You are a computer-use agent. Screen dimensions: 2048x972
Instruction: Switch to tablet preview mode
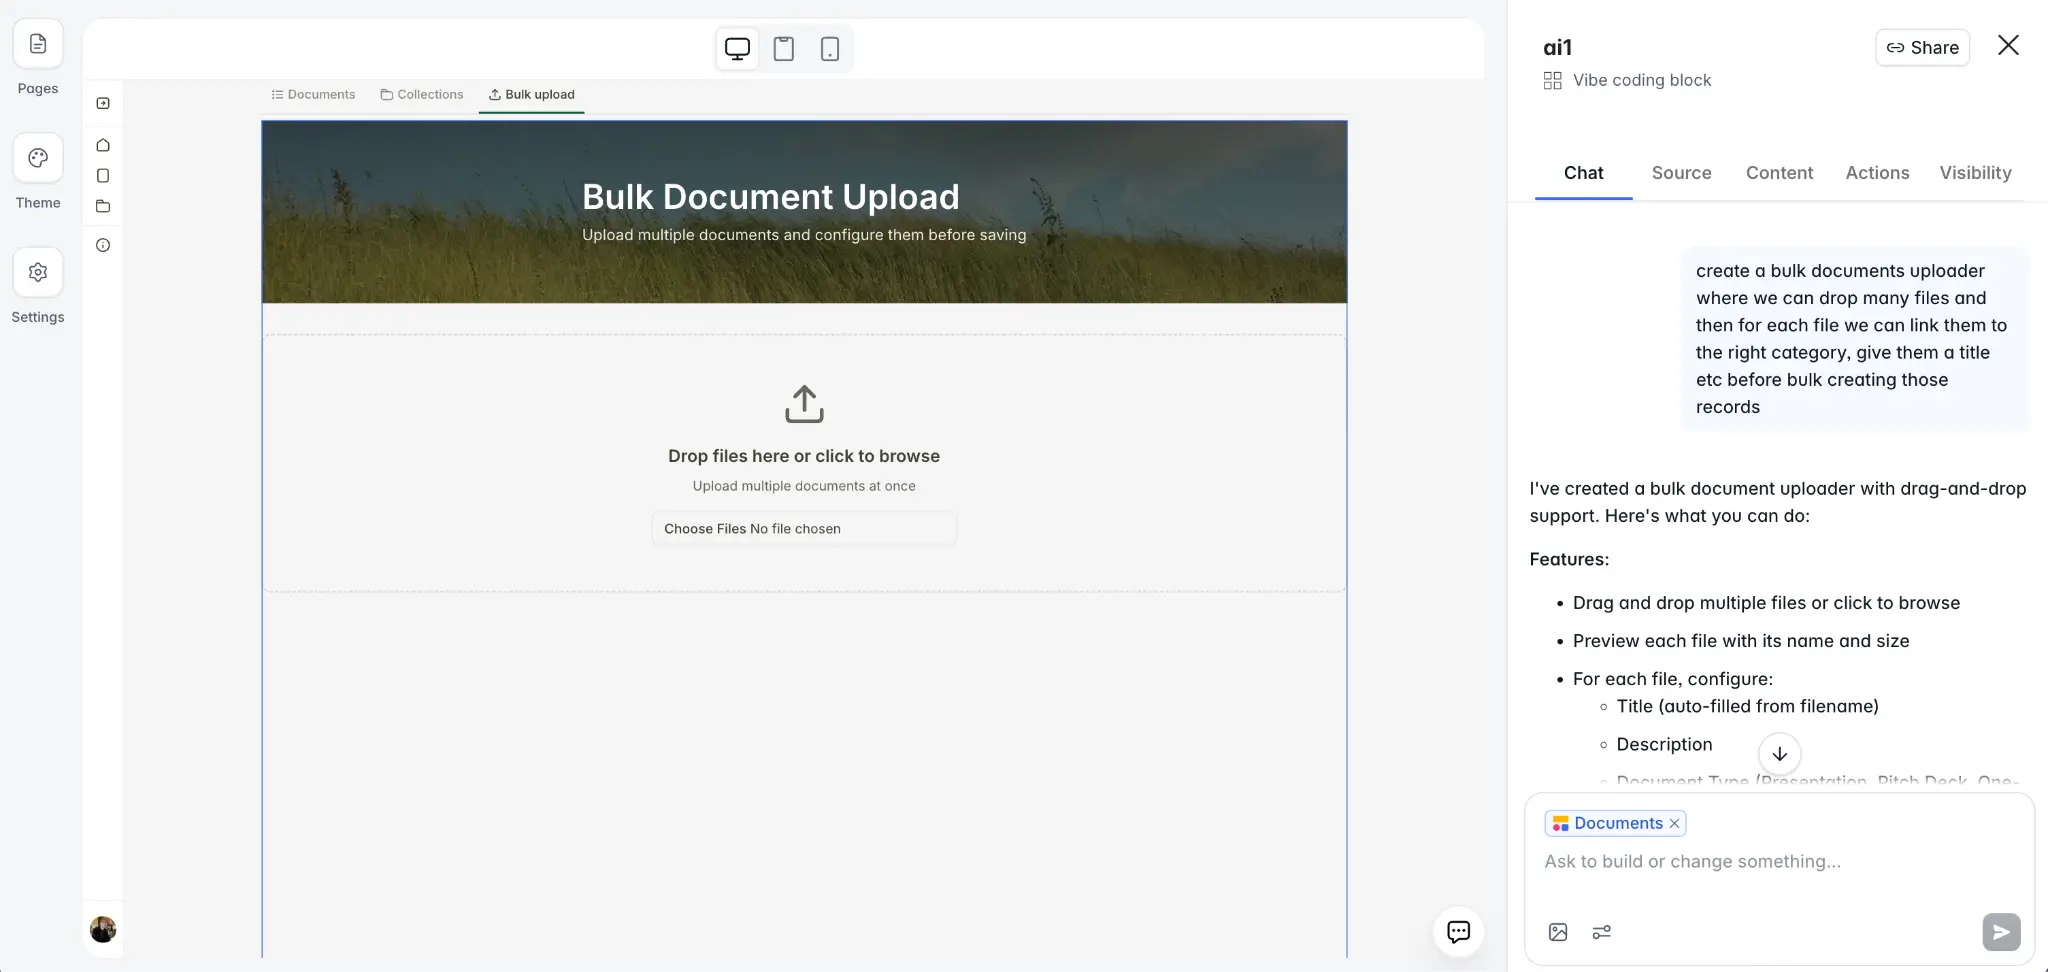click(783, 48)
